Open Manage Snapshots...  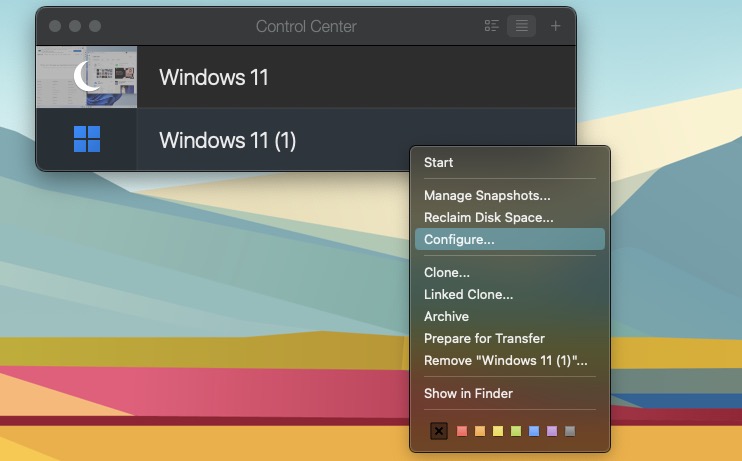point(510,195)
